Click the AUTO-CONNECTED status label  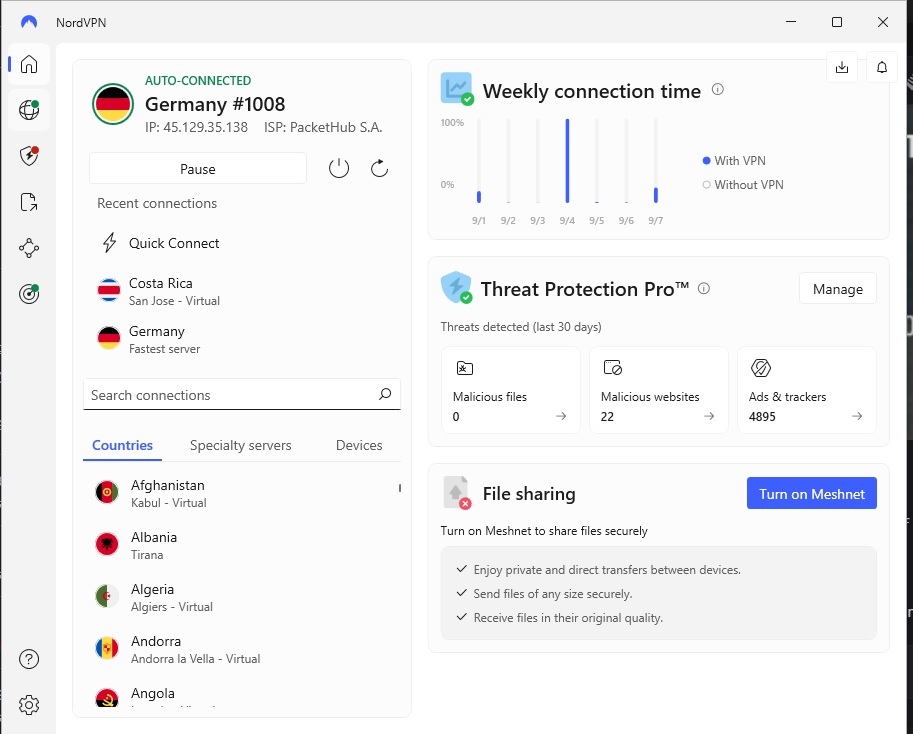(198, 80)
